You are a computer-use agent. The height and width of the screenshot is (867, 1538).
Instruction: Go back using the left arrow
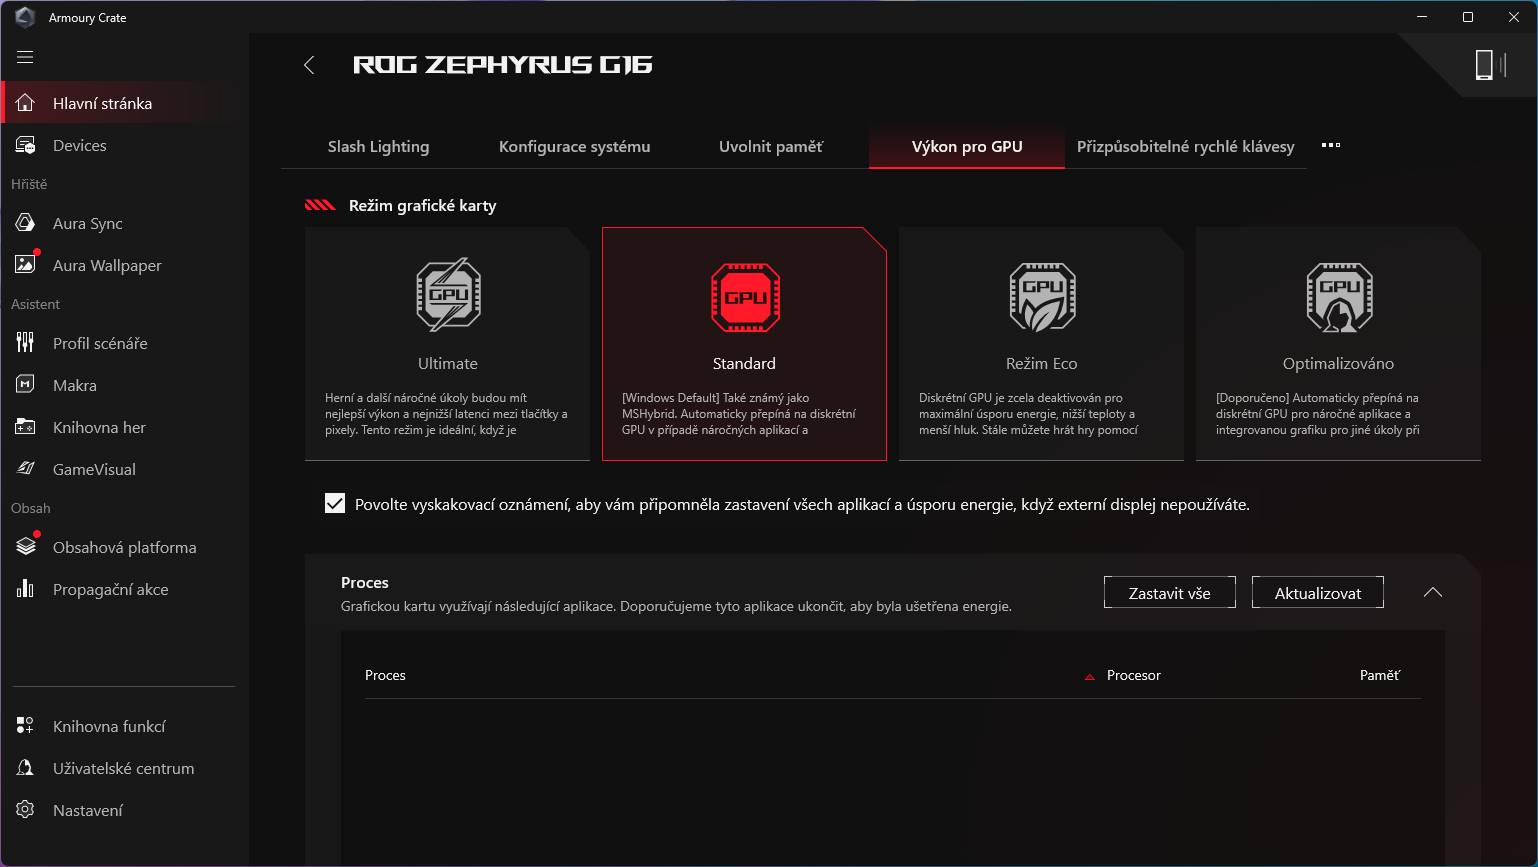point(309,65)
